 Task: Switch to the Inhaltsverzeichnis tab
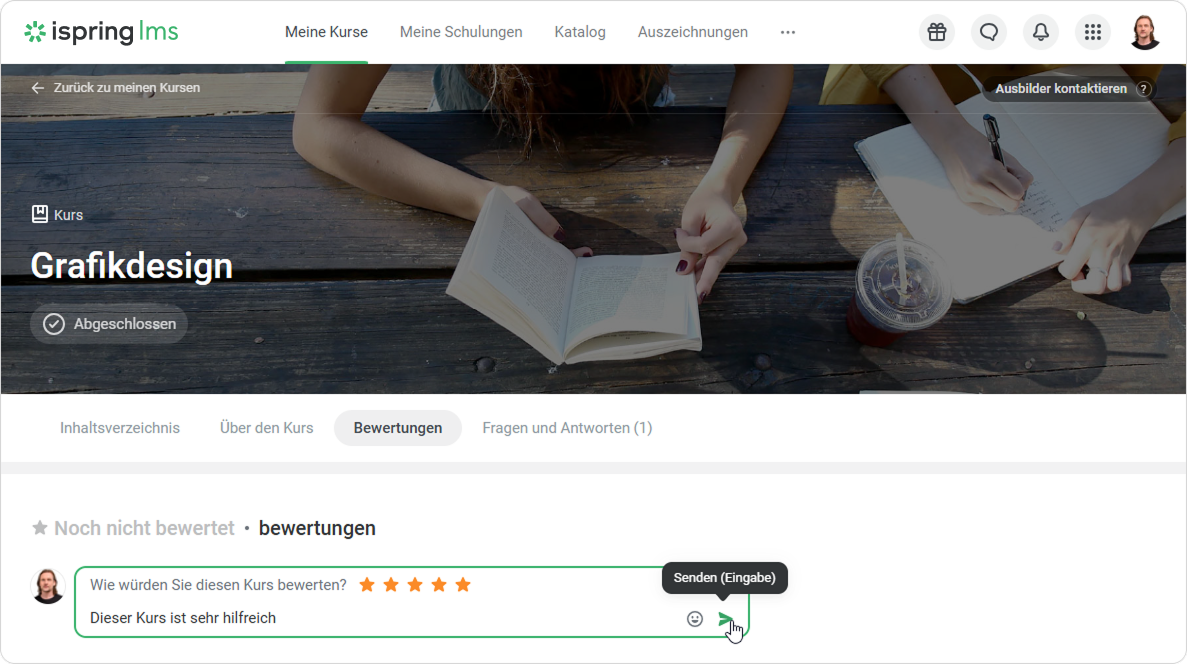120,428
